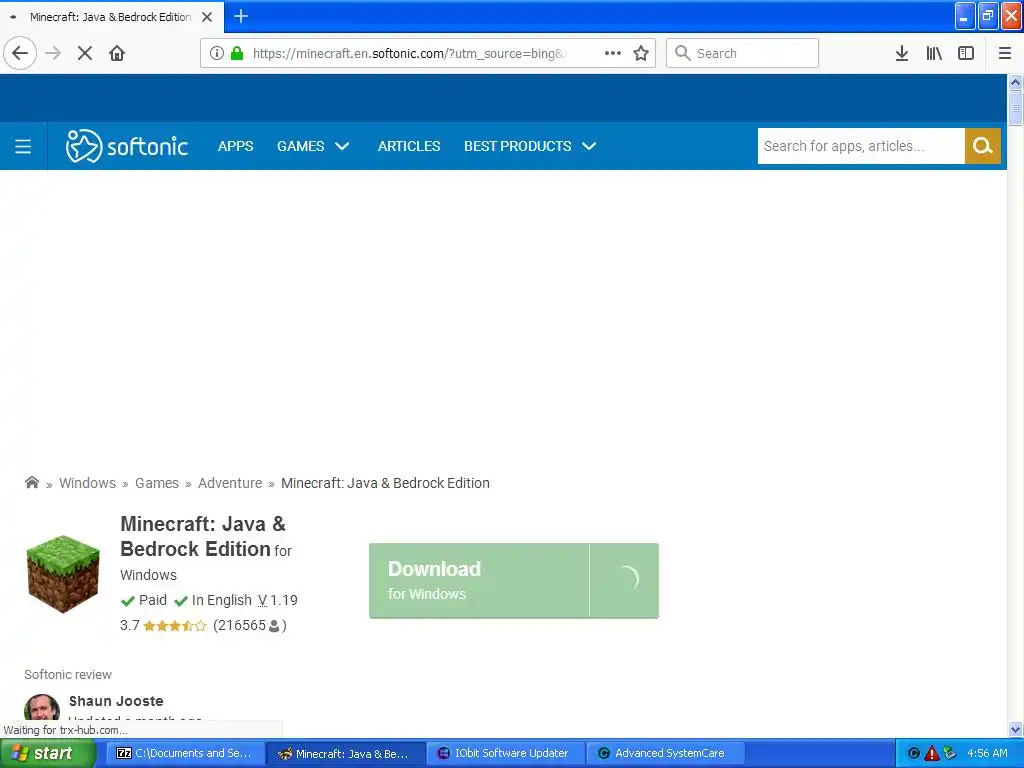Open the ARTICLES menu item
The height and width of the screenshot is (768, 1024).
click(x=409, y=146)
